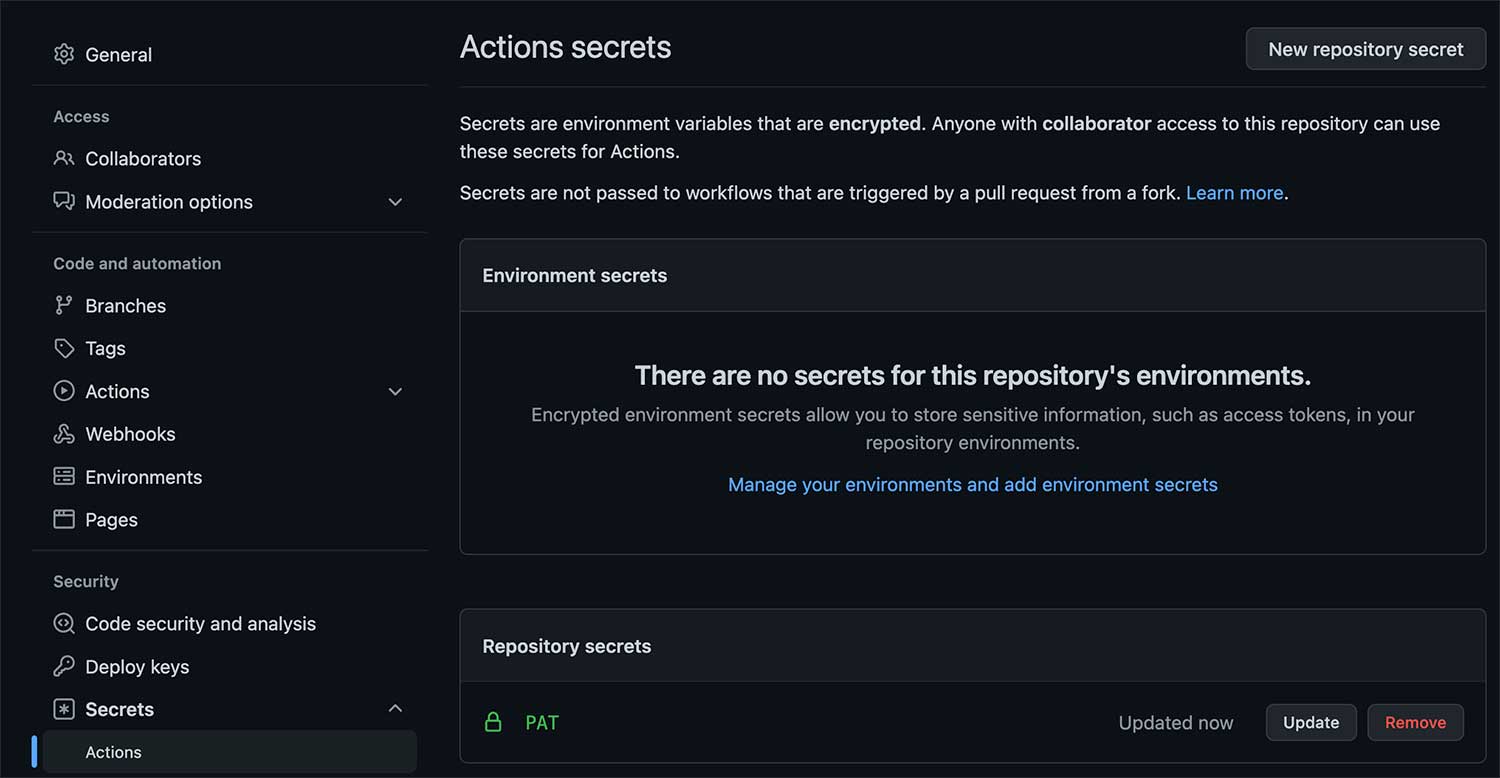Image resolution: width=1500 pixels, height=778 pixels.
Task: Click New repository secret button
Action: [1366, 49]
